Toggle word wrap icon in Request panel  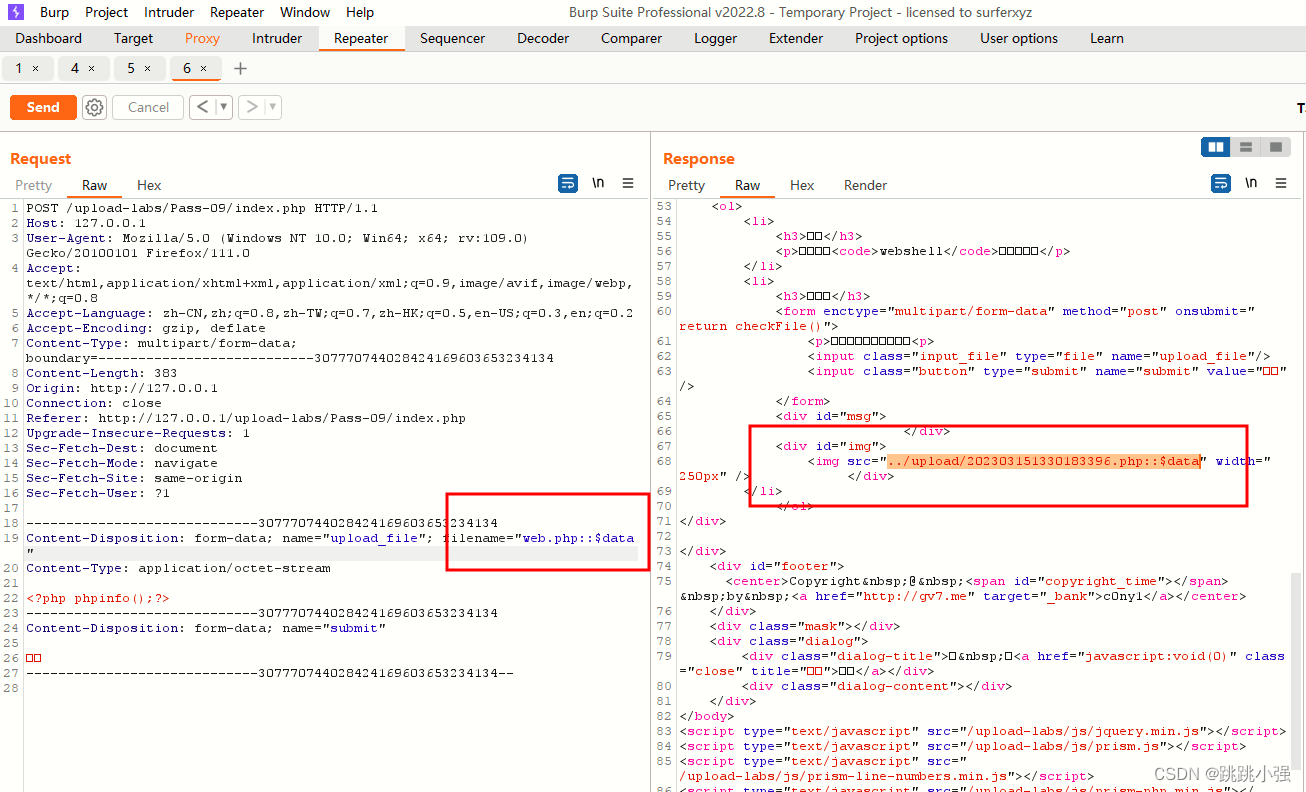coord(568,184)
